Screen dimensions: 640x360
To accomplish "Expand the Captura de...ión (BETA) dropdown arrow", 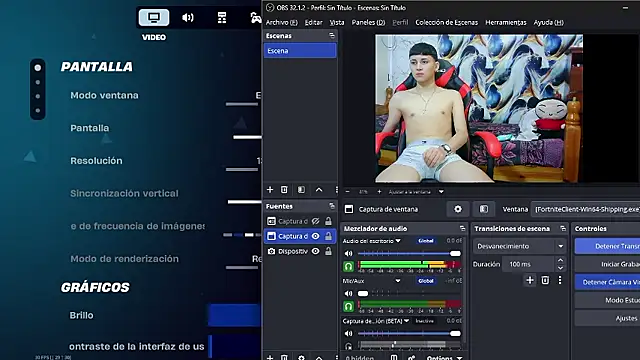I will coord(406,321).
